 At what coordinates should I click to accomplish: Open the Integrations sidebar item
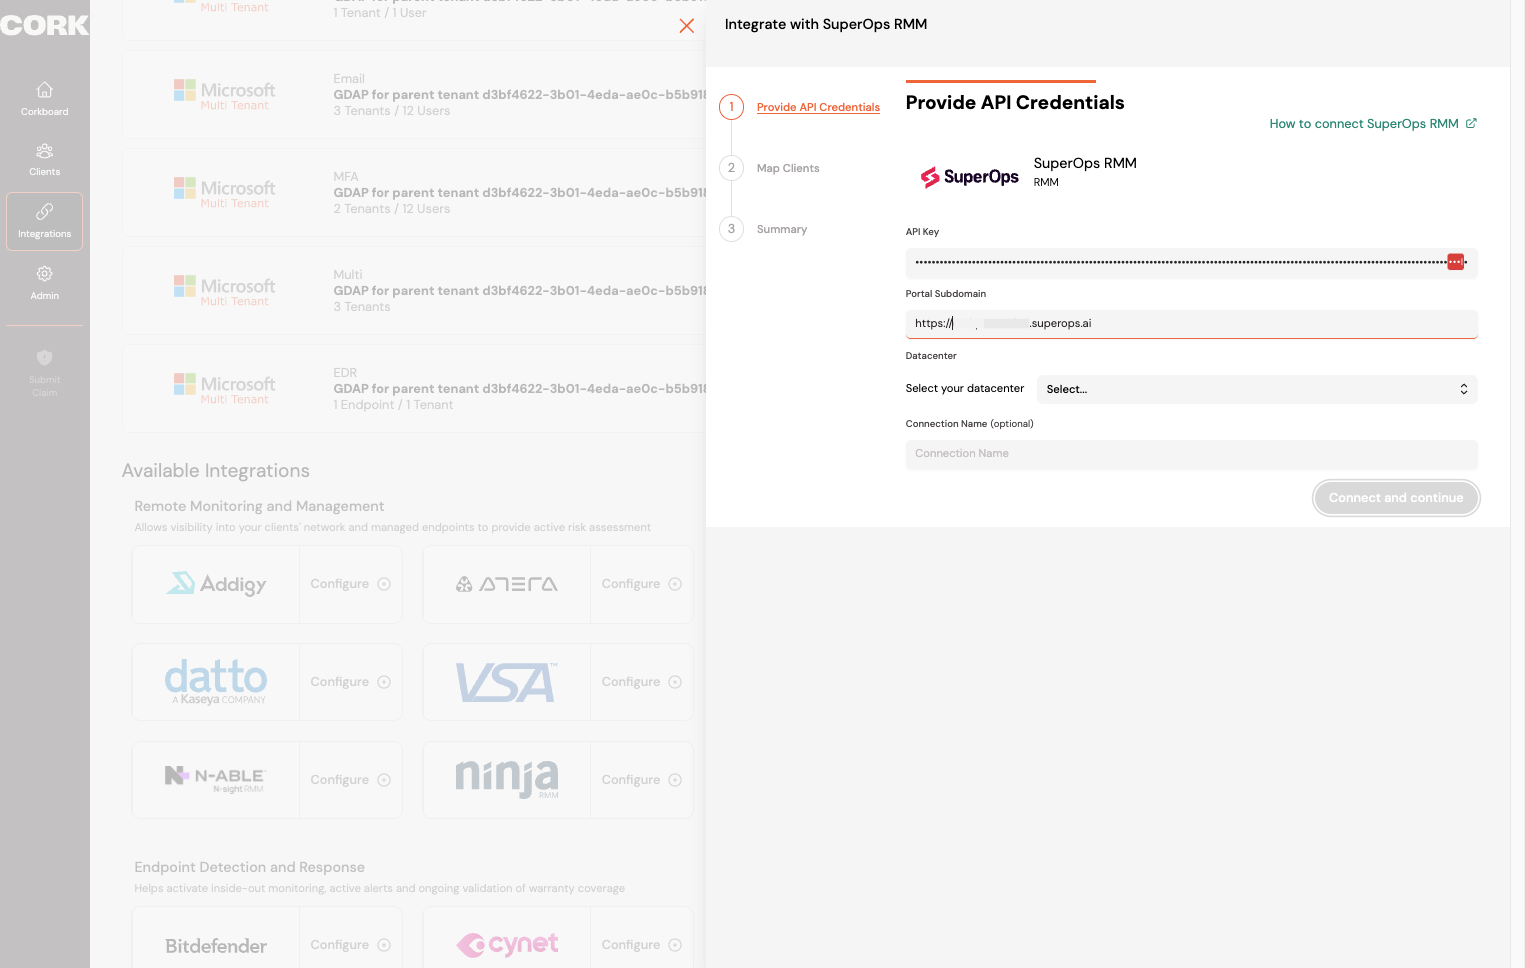44,221
